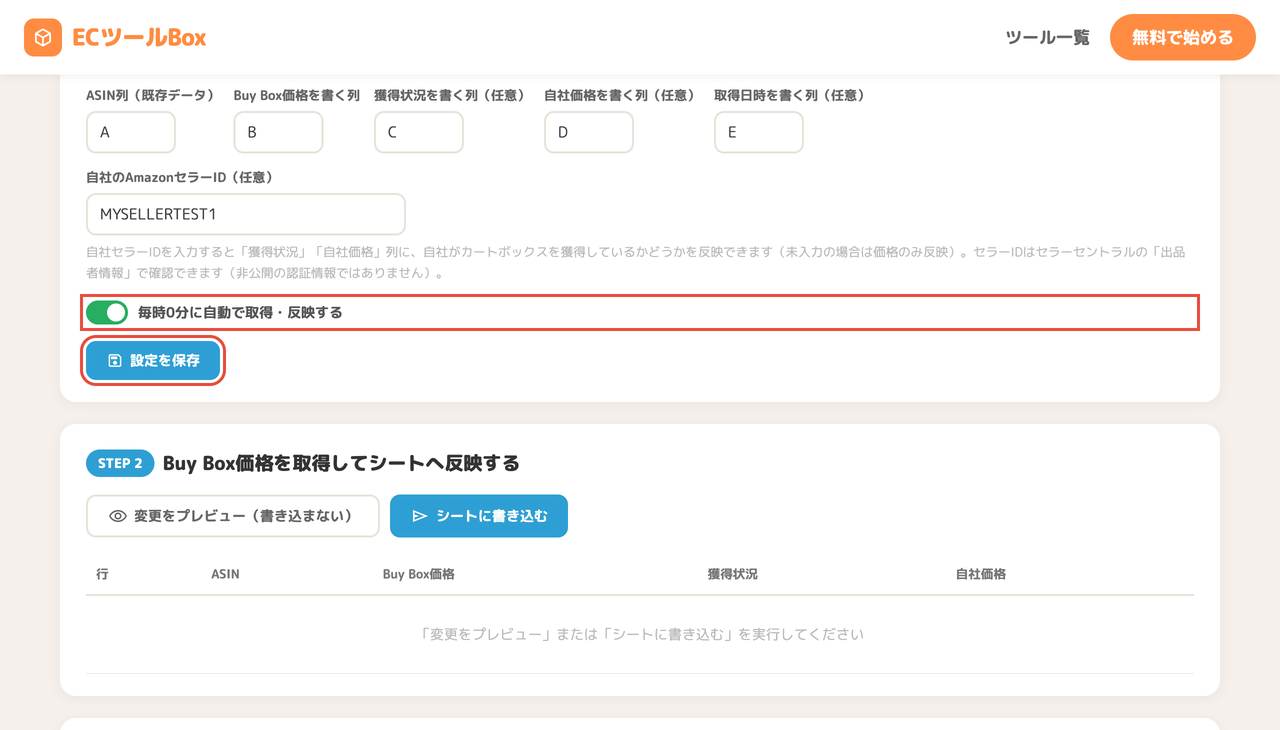The width and height of the screenshot is (1280, 730).
Task: Click the 行 table column header
Action: pos(102,574)
